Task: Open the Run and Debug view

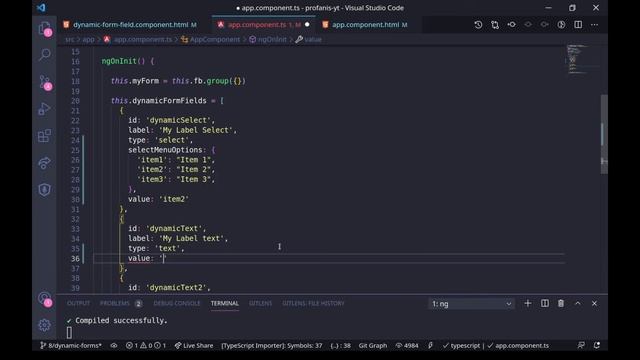Action: [44, 109]
